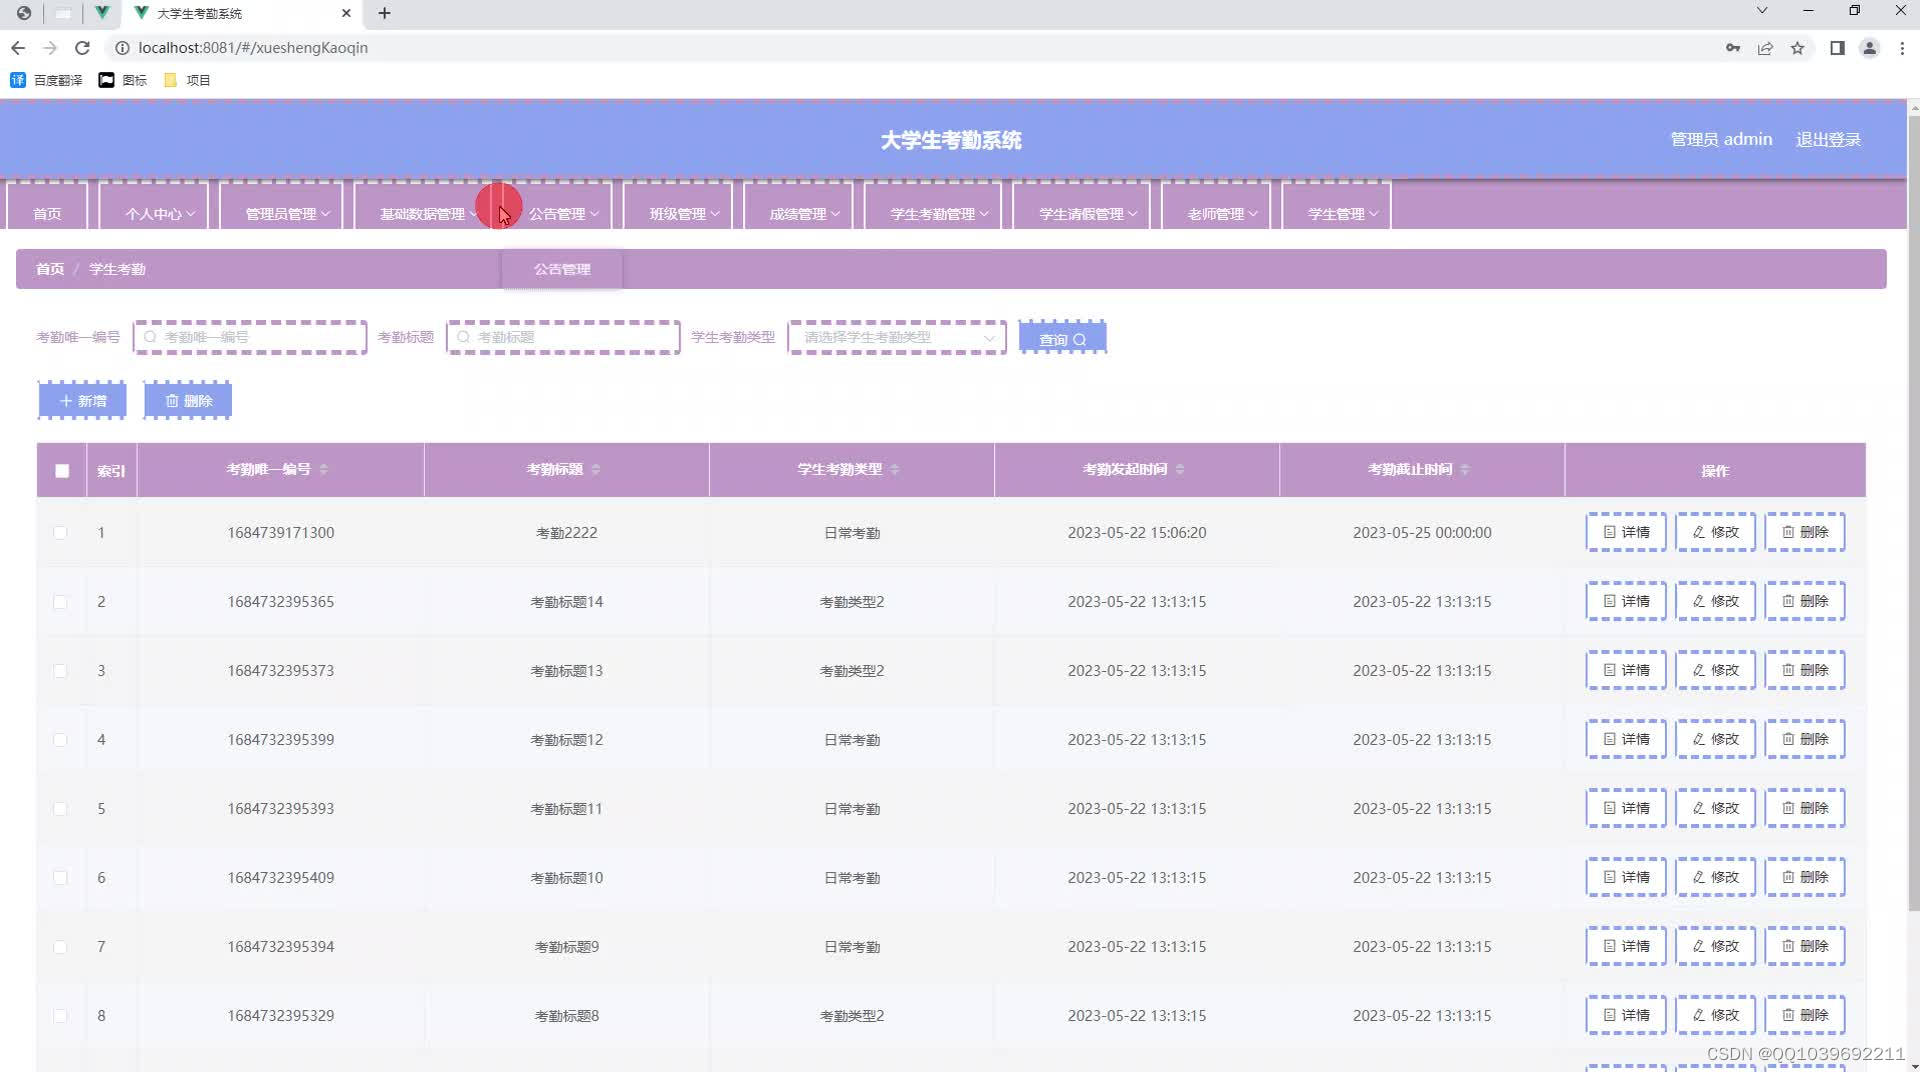
Task: Toggle the select-all checkbox in table header
Action: tap(62, 471)
